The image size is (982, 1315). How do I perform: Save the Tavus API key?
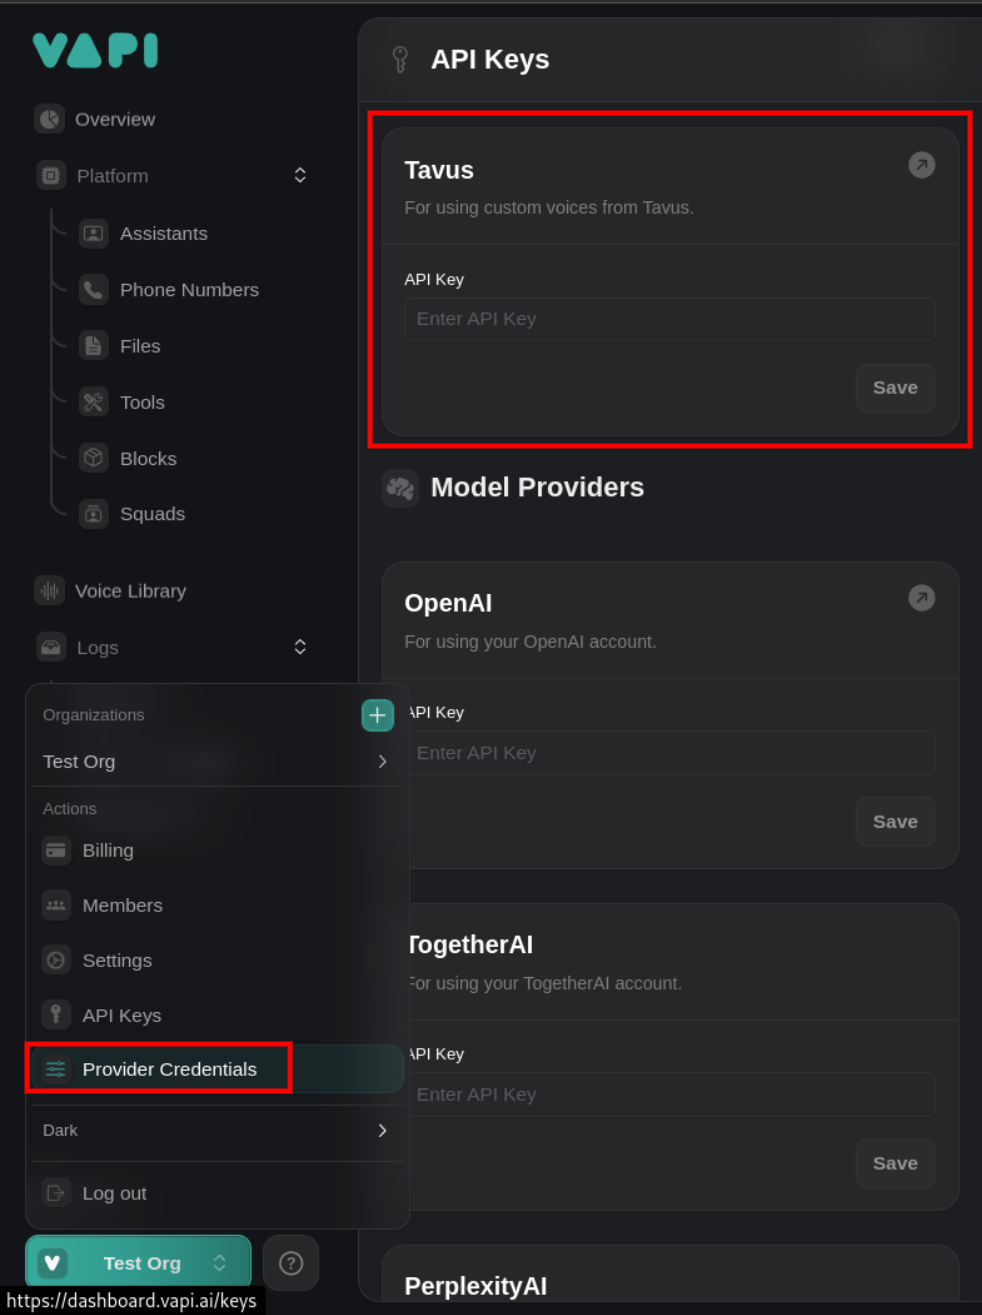(x=894, y=388)
